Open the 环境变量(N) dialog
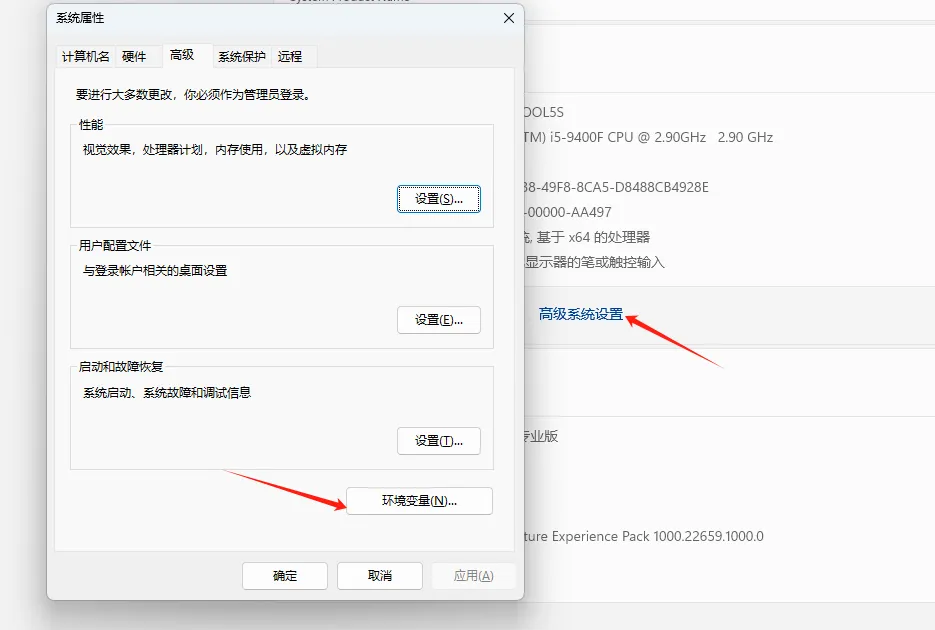 419,501
